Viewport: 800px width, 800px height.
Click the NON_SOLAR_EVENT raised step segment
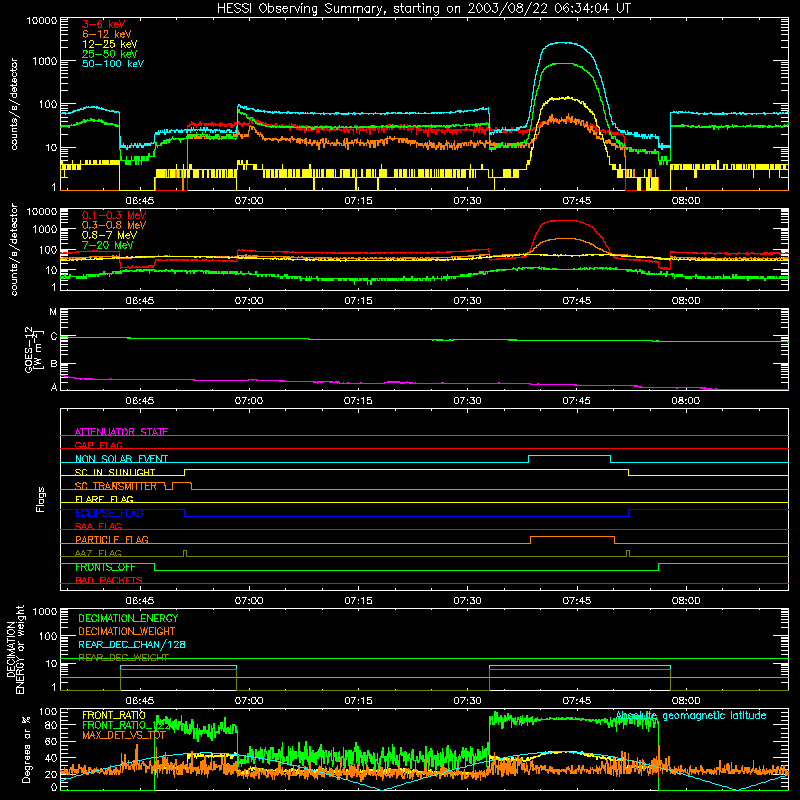[x=569, y=456]
